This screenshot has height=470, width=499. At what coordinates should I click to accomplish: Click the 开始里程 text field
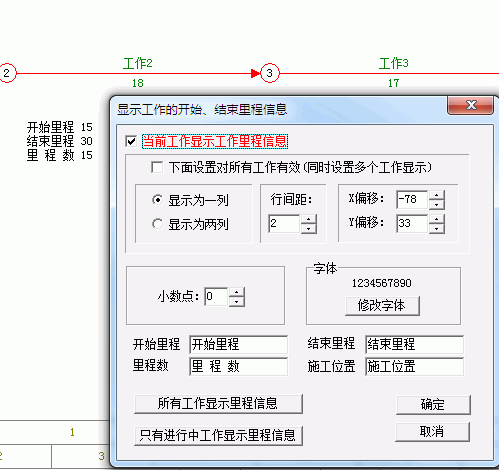[238, 344]
